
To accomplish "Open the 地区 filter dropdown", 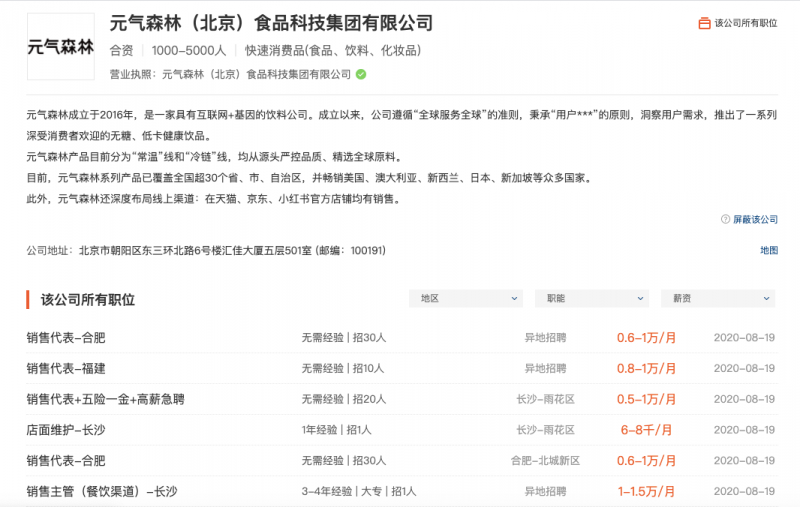I will tap(465, 298).
